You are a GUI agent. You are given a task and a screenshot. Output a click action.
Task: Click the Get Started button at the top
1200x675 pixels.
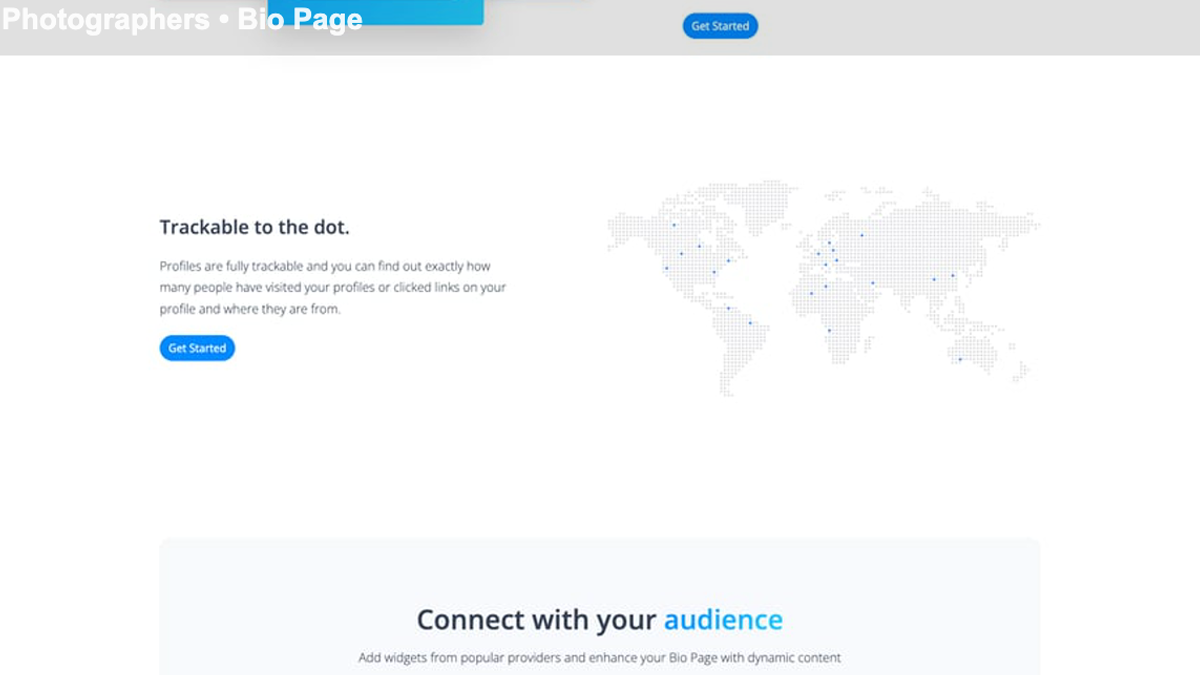720,26
